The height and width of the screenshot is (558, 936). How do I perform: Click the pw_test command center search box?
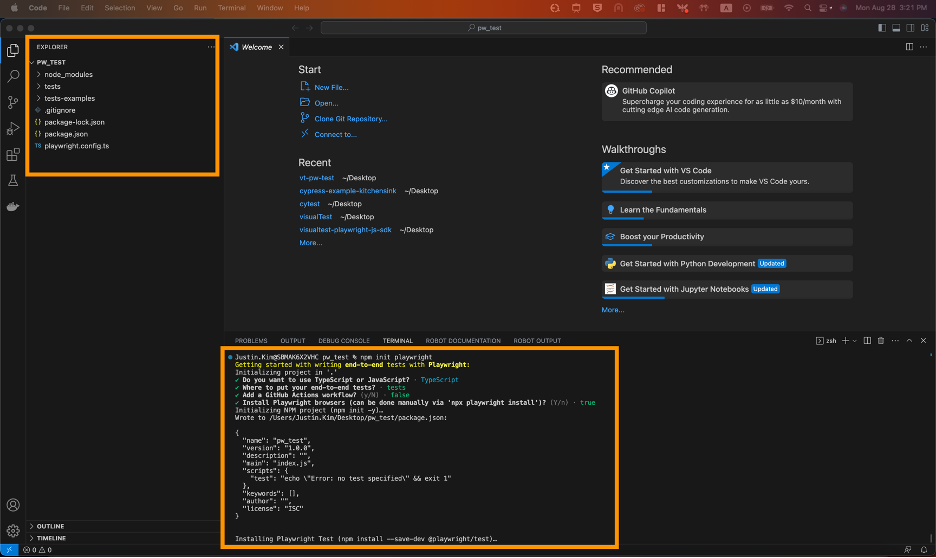pos(484,28)
